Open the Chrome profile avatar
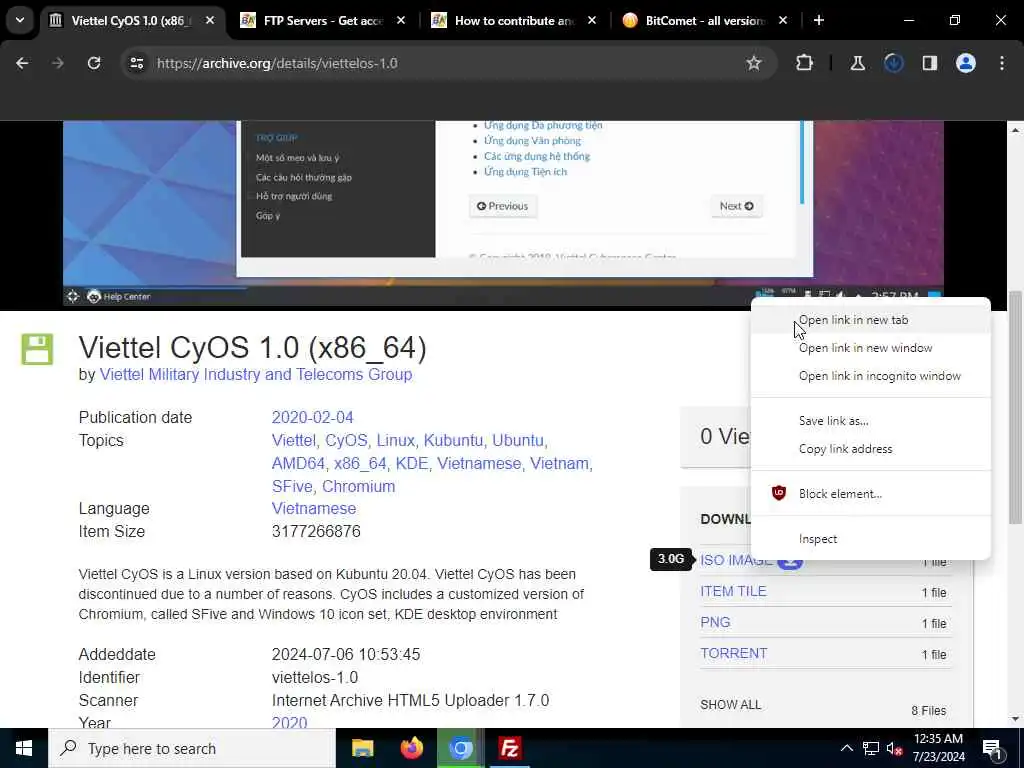 (x=966, y=63)
